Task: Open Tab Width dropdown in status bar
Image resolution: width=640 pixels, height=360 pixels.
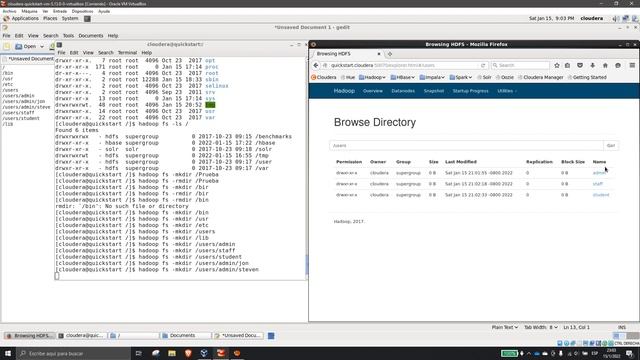Action: pos(541,327)
